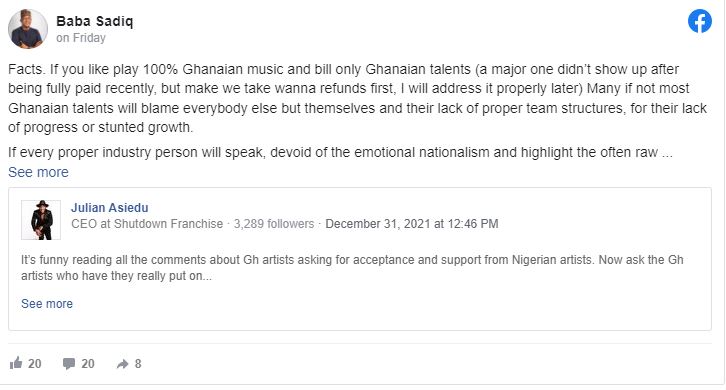Expand Baba Sadiq's post with See more
The width and height of the screenshot is (726, 390).
pos(38,172)
